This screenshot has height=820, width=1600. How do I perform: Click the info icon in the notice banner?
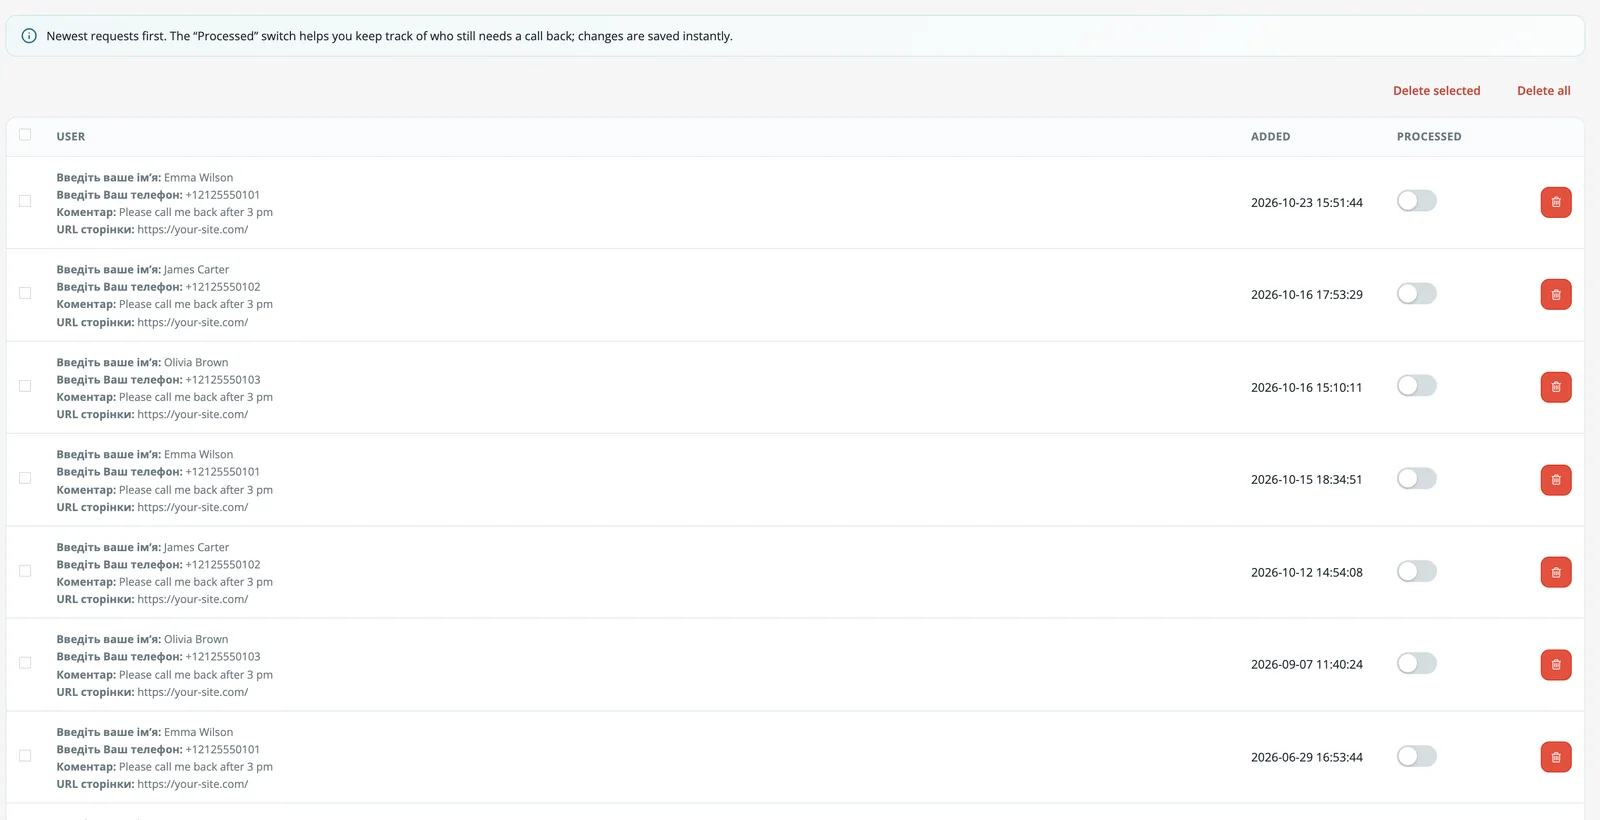click(29, 36)
